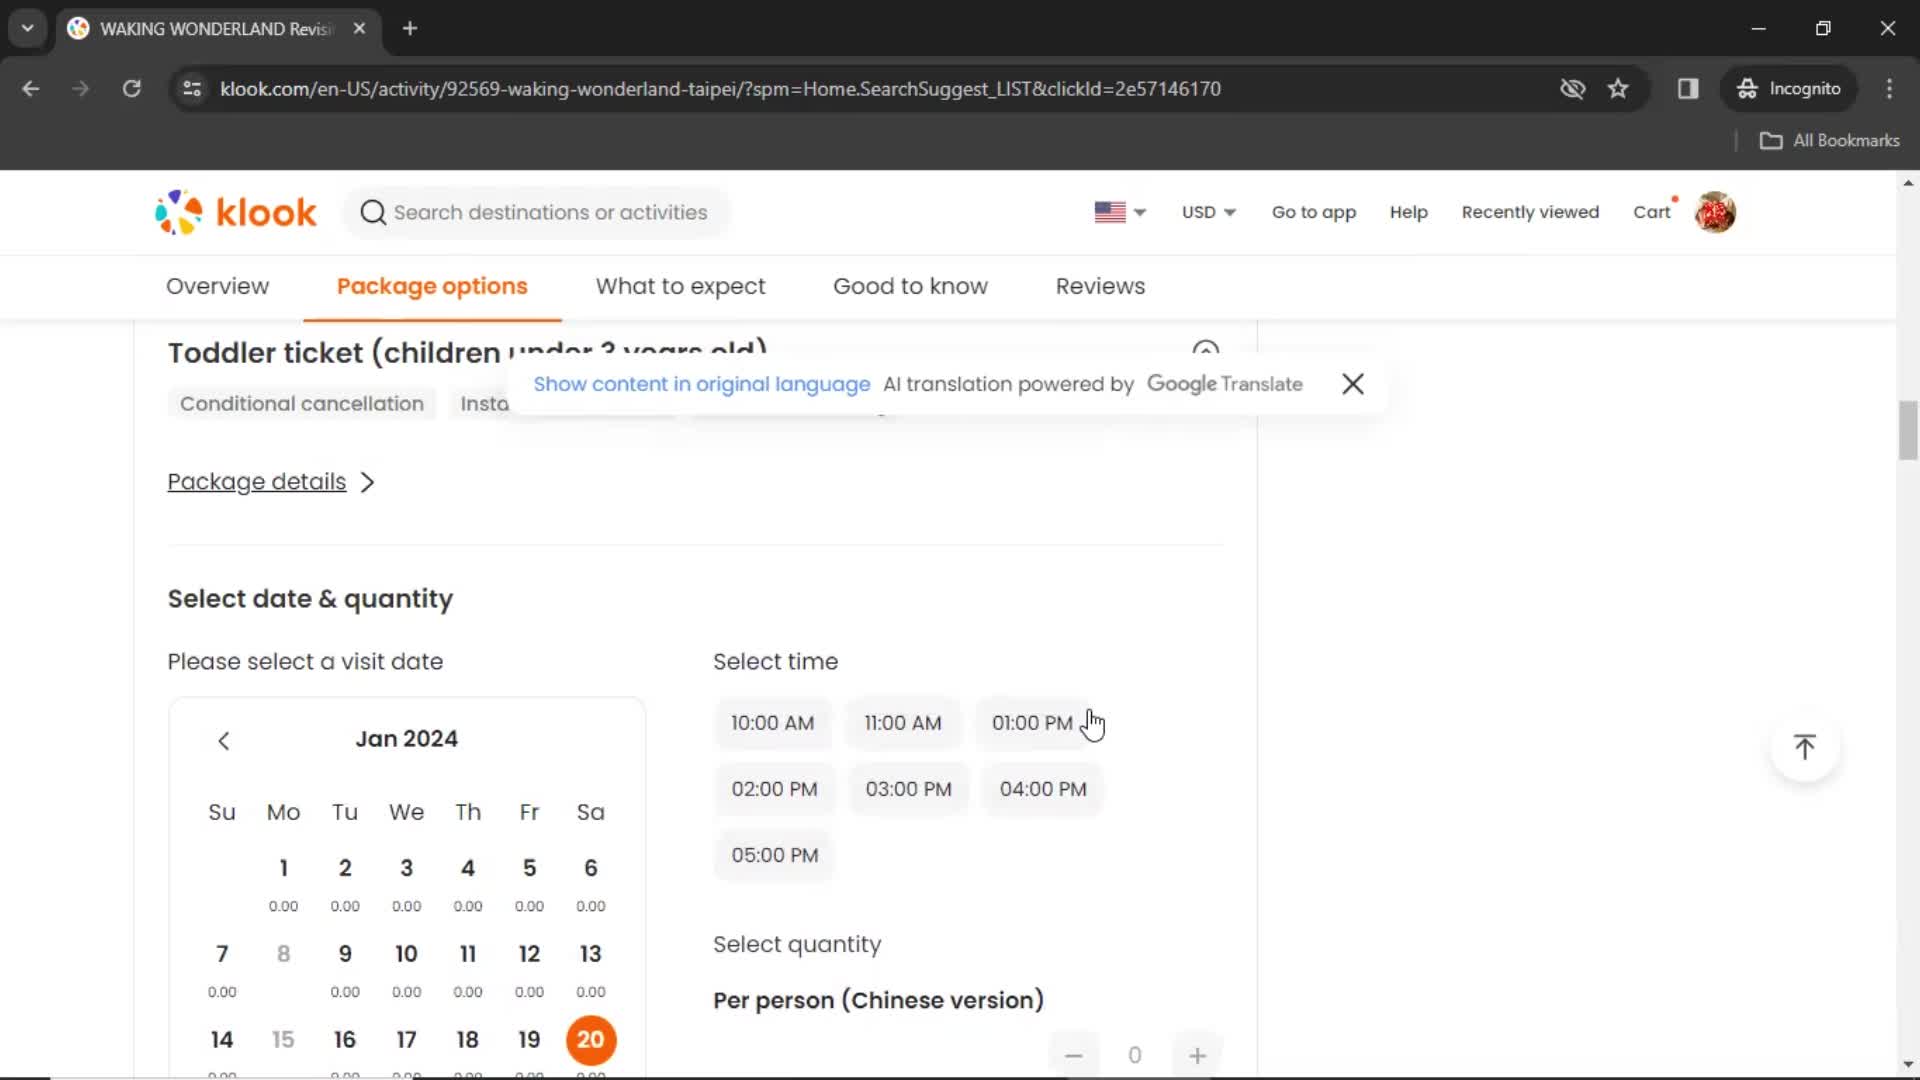The width and height of the screenshot is (1920, 1080).
Task: Click the search magnifying glass icon
Action: [372, 212]
